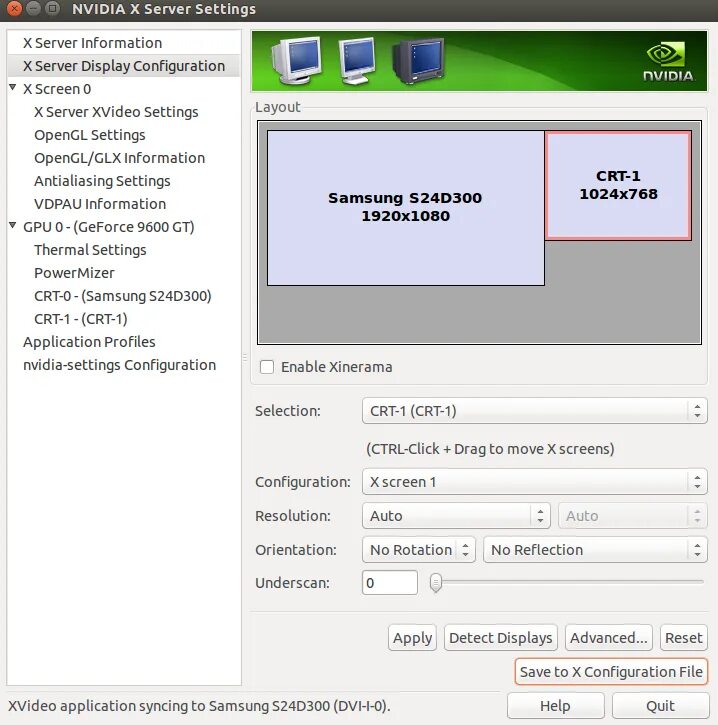Go to Antialiasing Settings

pyautogui.click(x=102, y=181)
